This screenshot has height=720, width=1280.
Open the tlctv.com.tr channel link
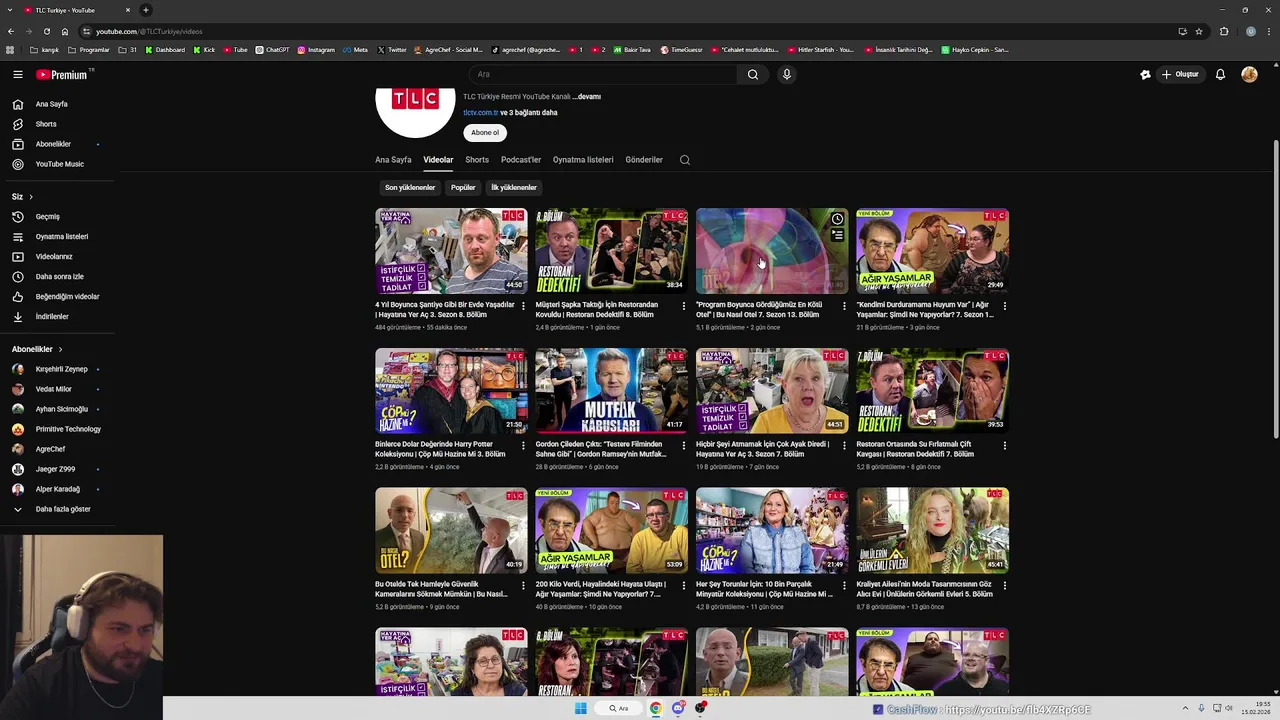(x=480, y=113)
